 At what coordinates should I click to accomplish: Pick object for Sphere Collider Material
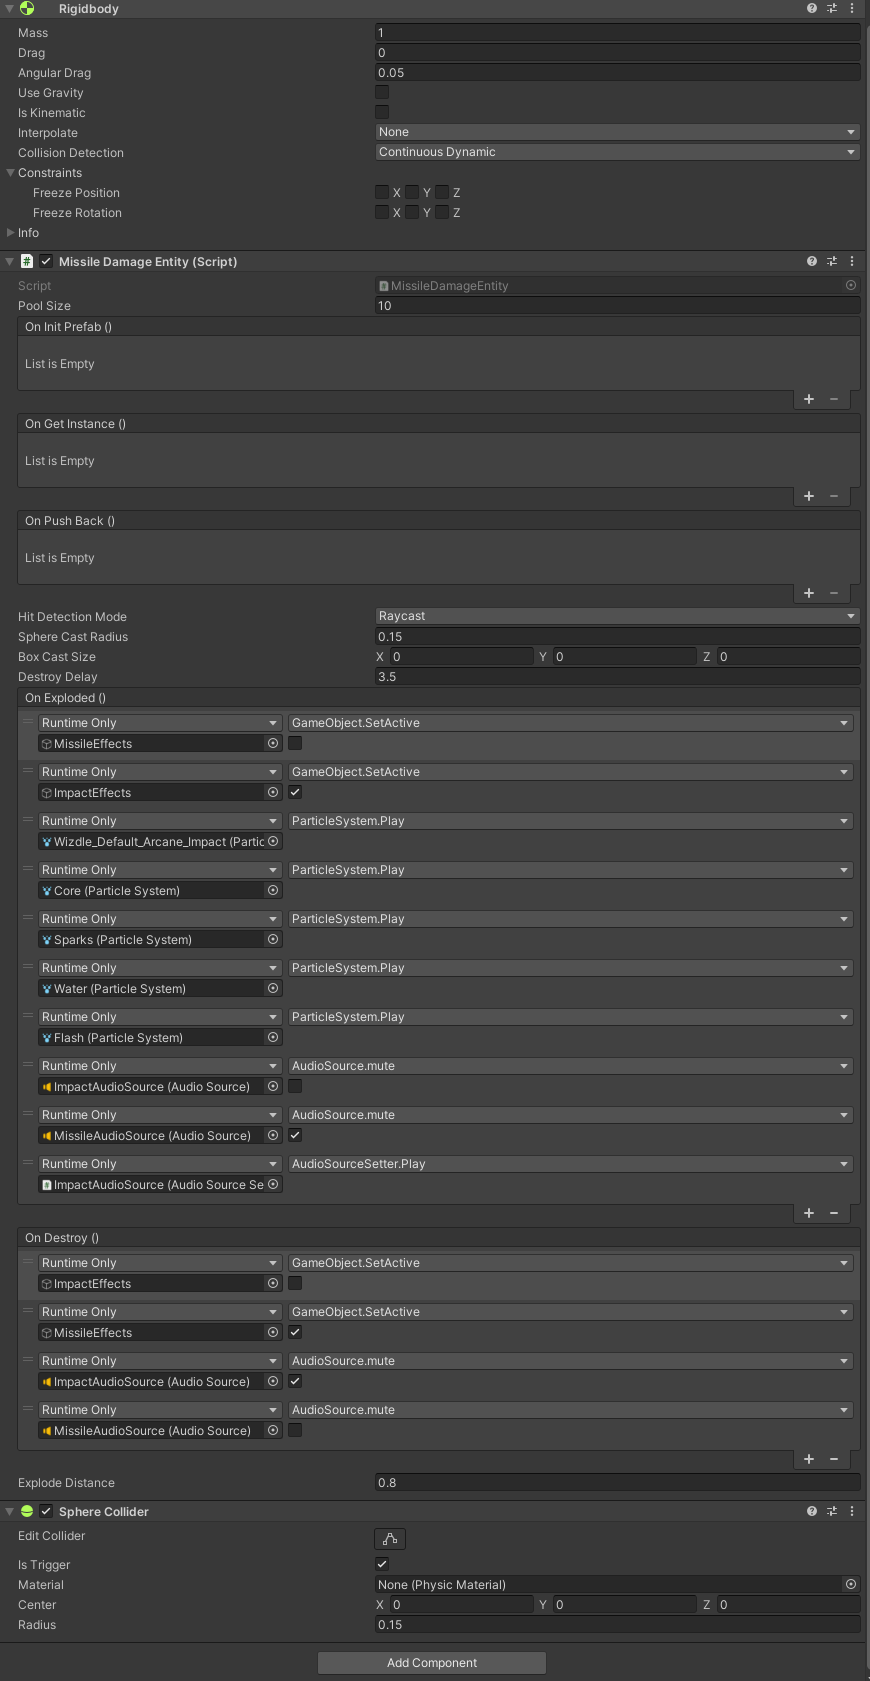click(x=851, y=1584)
